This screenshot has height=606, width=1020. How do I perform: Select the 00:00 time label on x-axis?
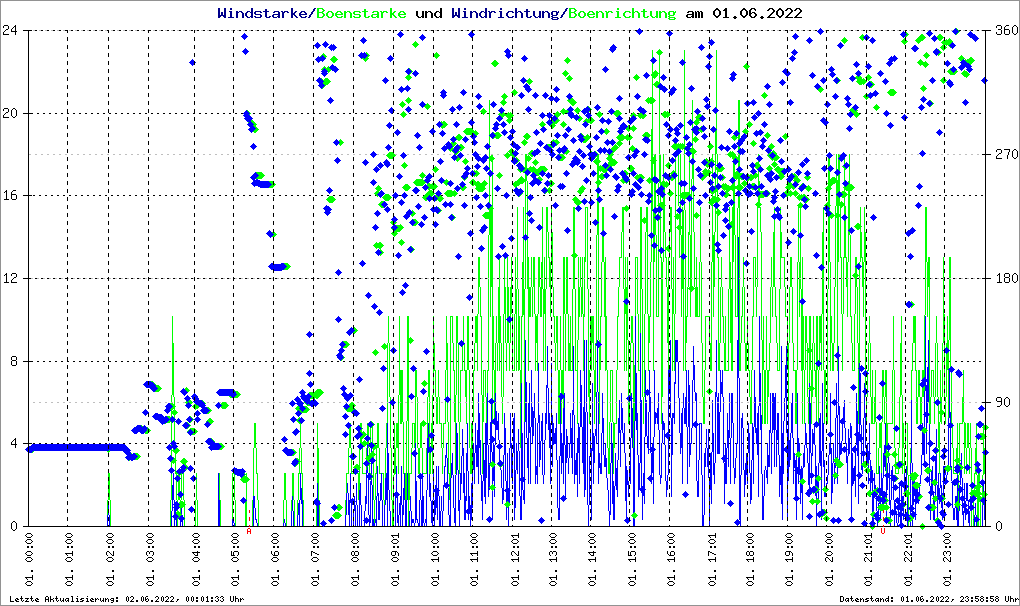(x=30, y=559)
